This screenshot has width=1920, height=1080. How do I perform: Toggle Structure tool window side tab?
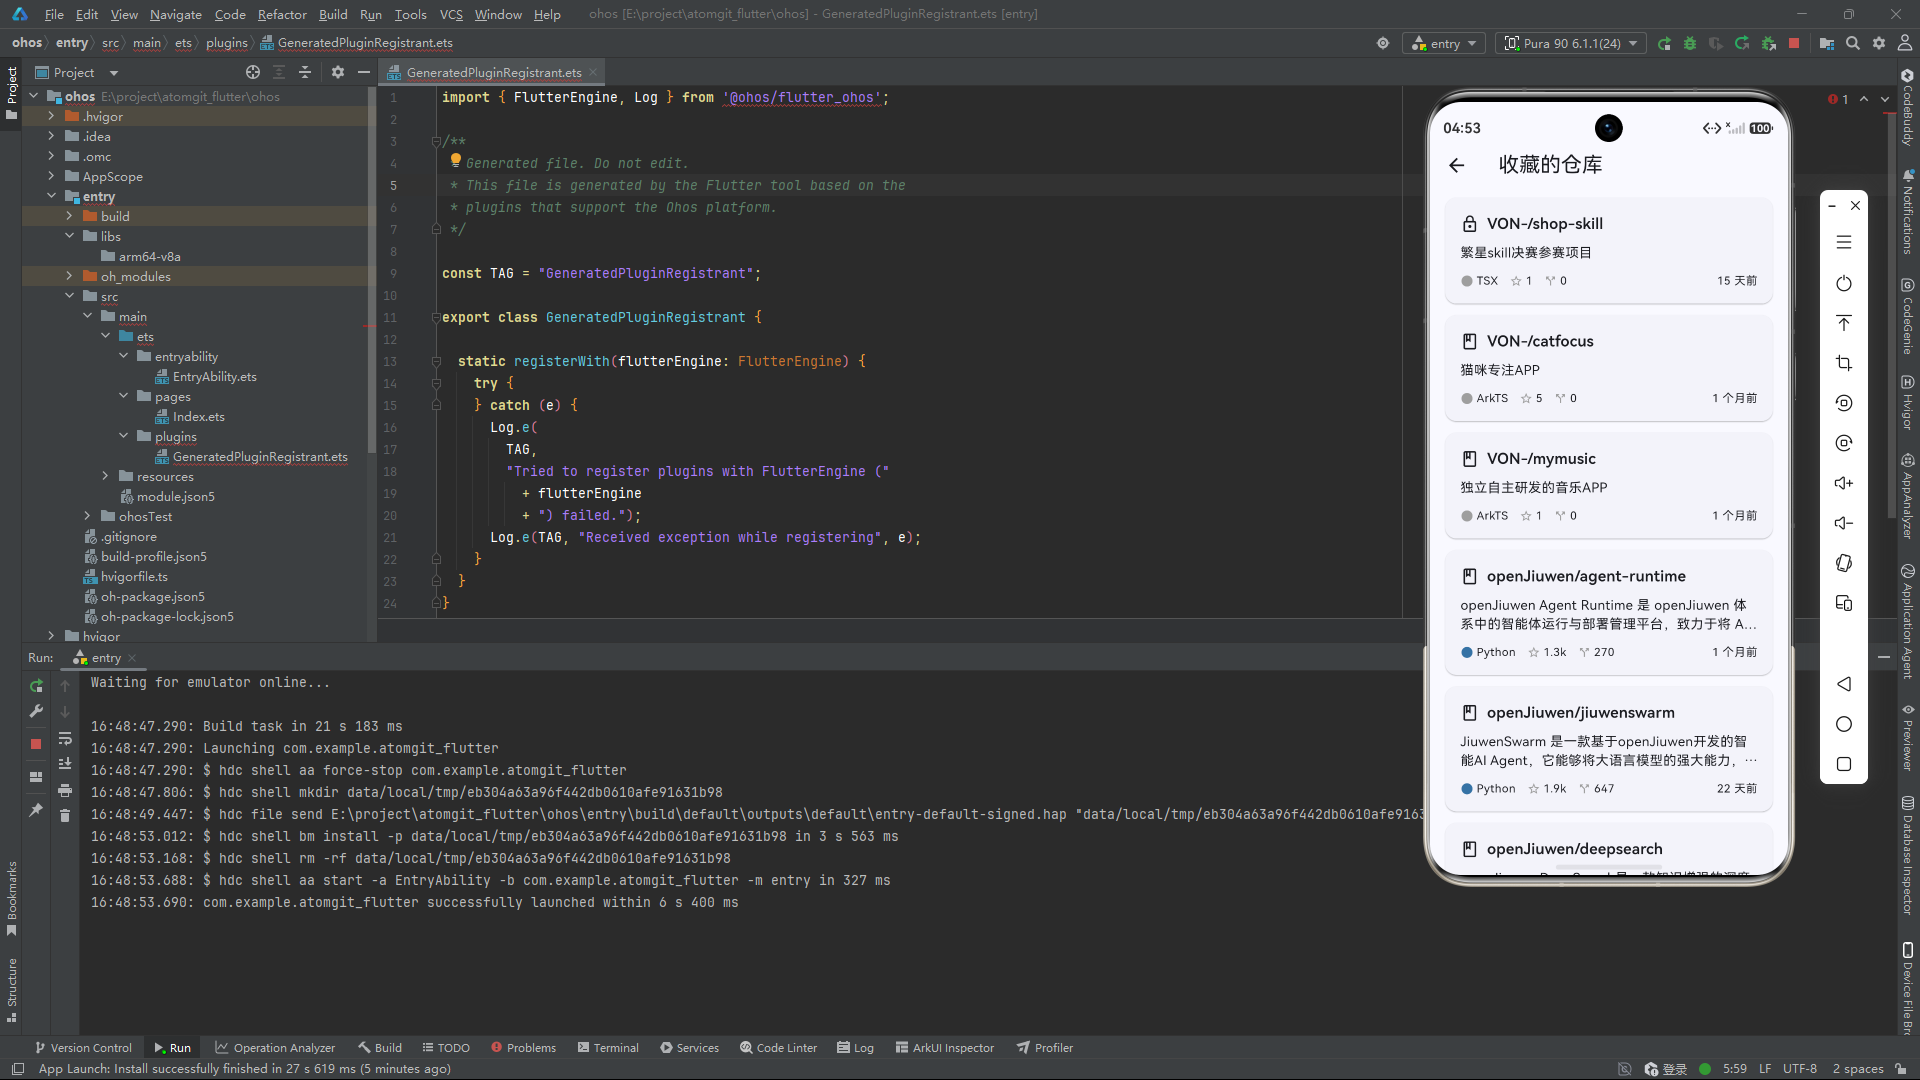click(x=11, y=990)
